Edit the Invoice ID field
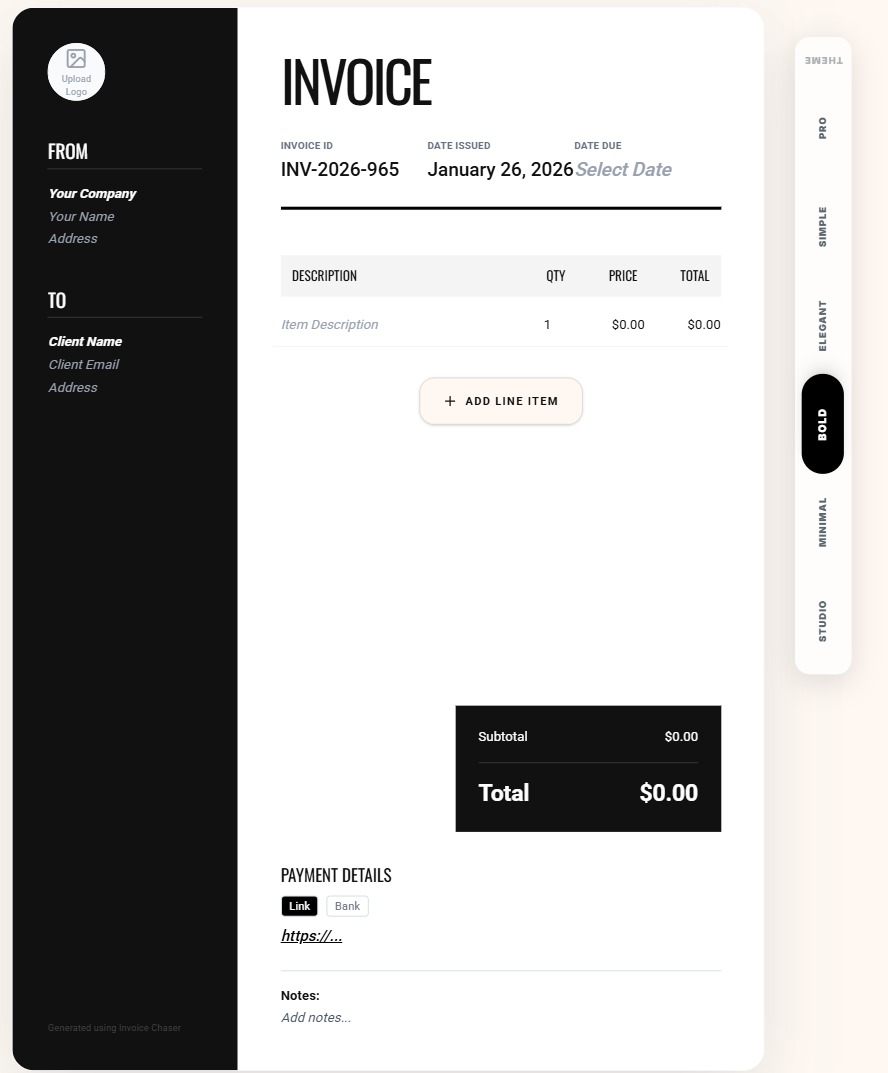This screenshot has width=888, height=1073. pyautogui.click(x=340, y=170)
